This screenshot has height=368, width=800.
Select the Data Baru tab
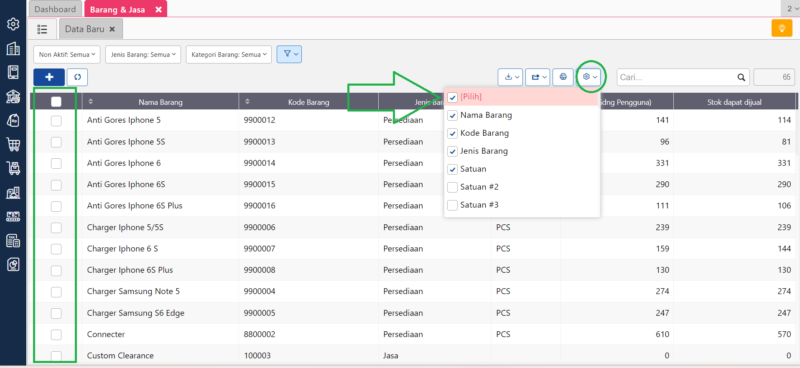coord(85,30)
